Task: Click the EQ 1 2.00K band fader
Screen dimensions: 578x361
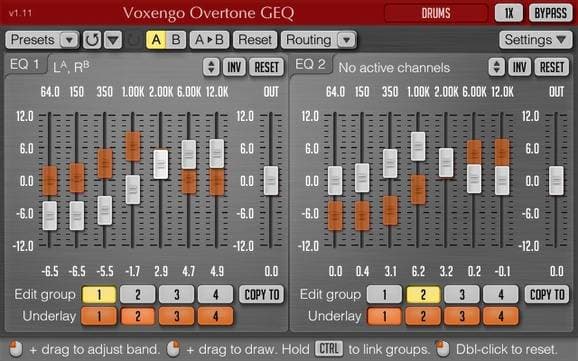Action: pos(161,164)
